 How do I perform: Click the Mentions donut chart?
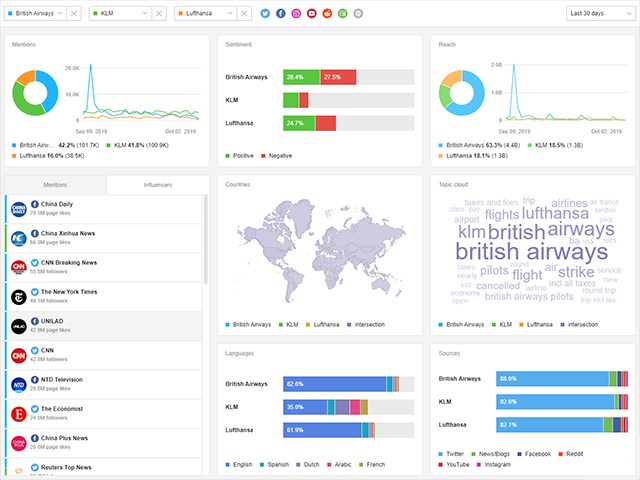click(35, 93)
